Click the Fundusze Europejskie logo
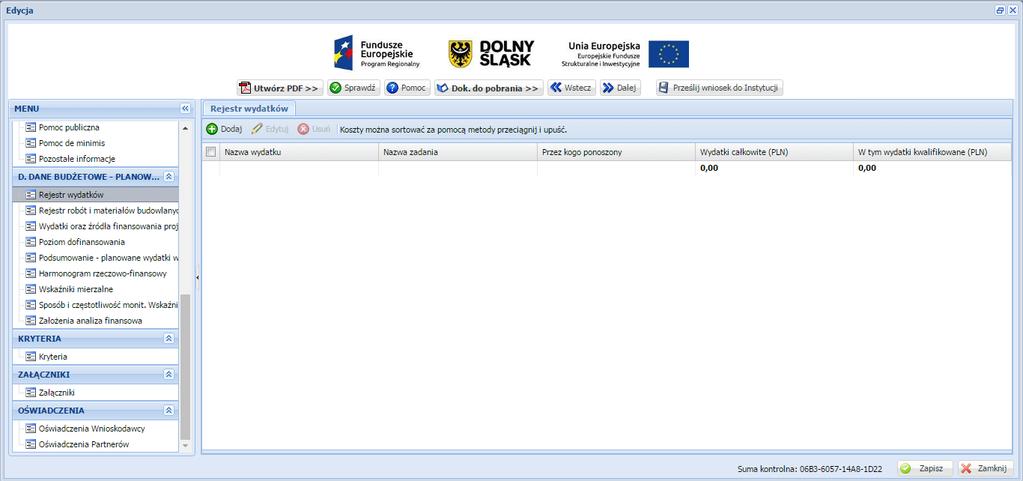The width and height of the screenshot is (1023, 481). (377, 54)
